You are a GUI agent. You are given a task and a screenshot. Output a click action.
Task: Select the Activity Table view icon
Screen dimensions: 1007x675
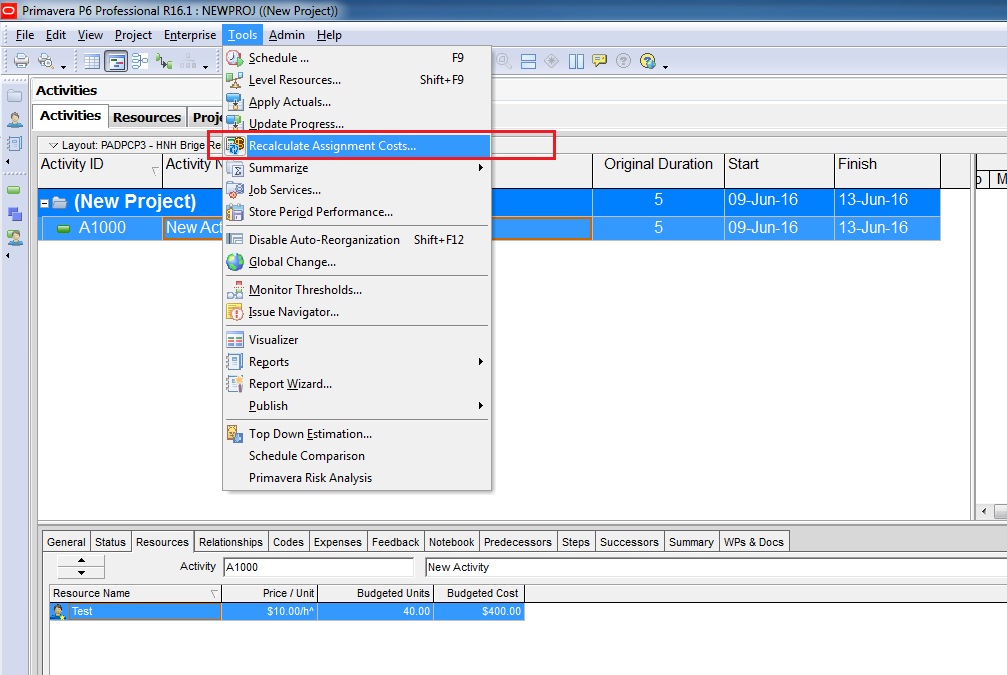92,62
